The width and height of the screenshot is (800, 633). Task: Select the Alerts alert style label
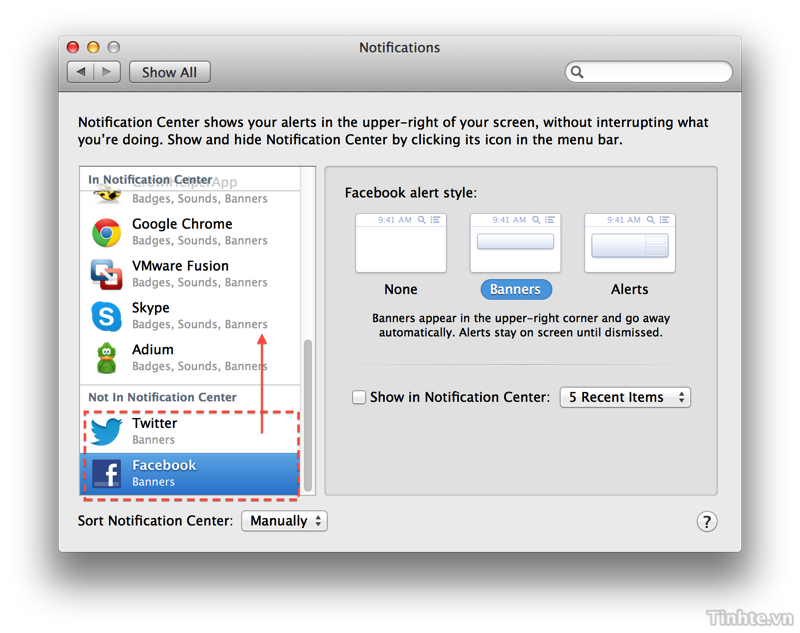pyautogui.click(x=630, y=289)
